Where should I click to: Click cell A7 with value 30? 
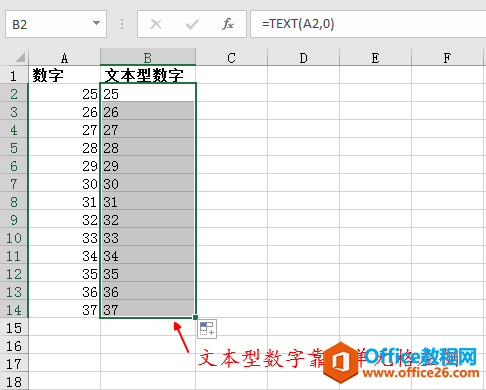[64, 183]
